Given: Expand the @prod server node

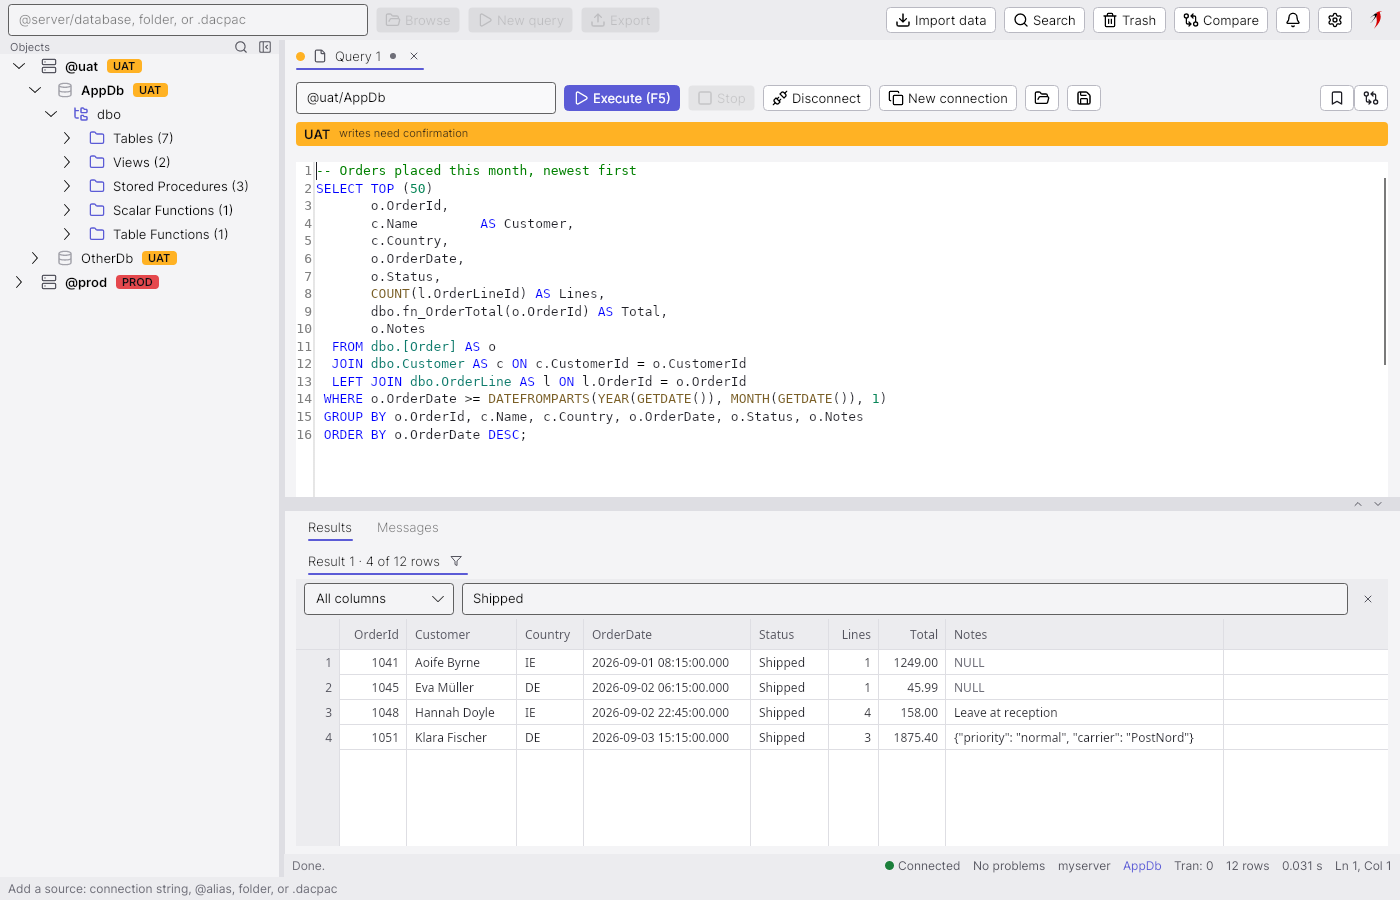Looking at the screenshot, I should coord(19,282).
